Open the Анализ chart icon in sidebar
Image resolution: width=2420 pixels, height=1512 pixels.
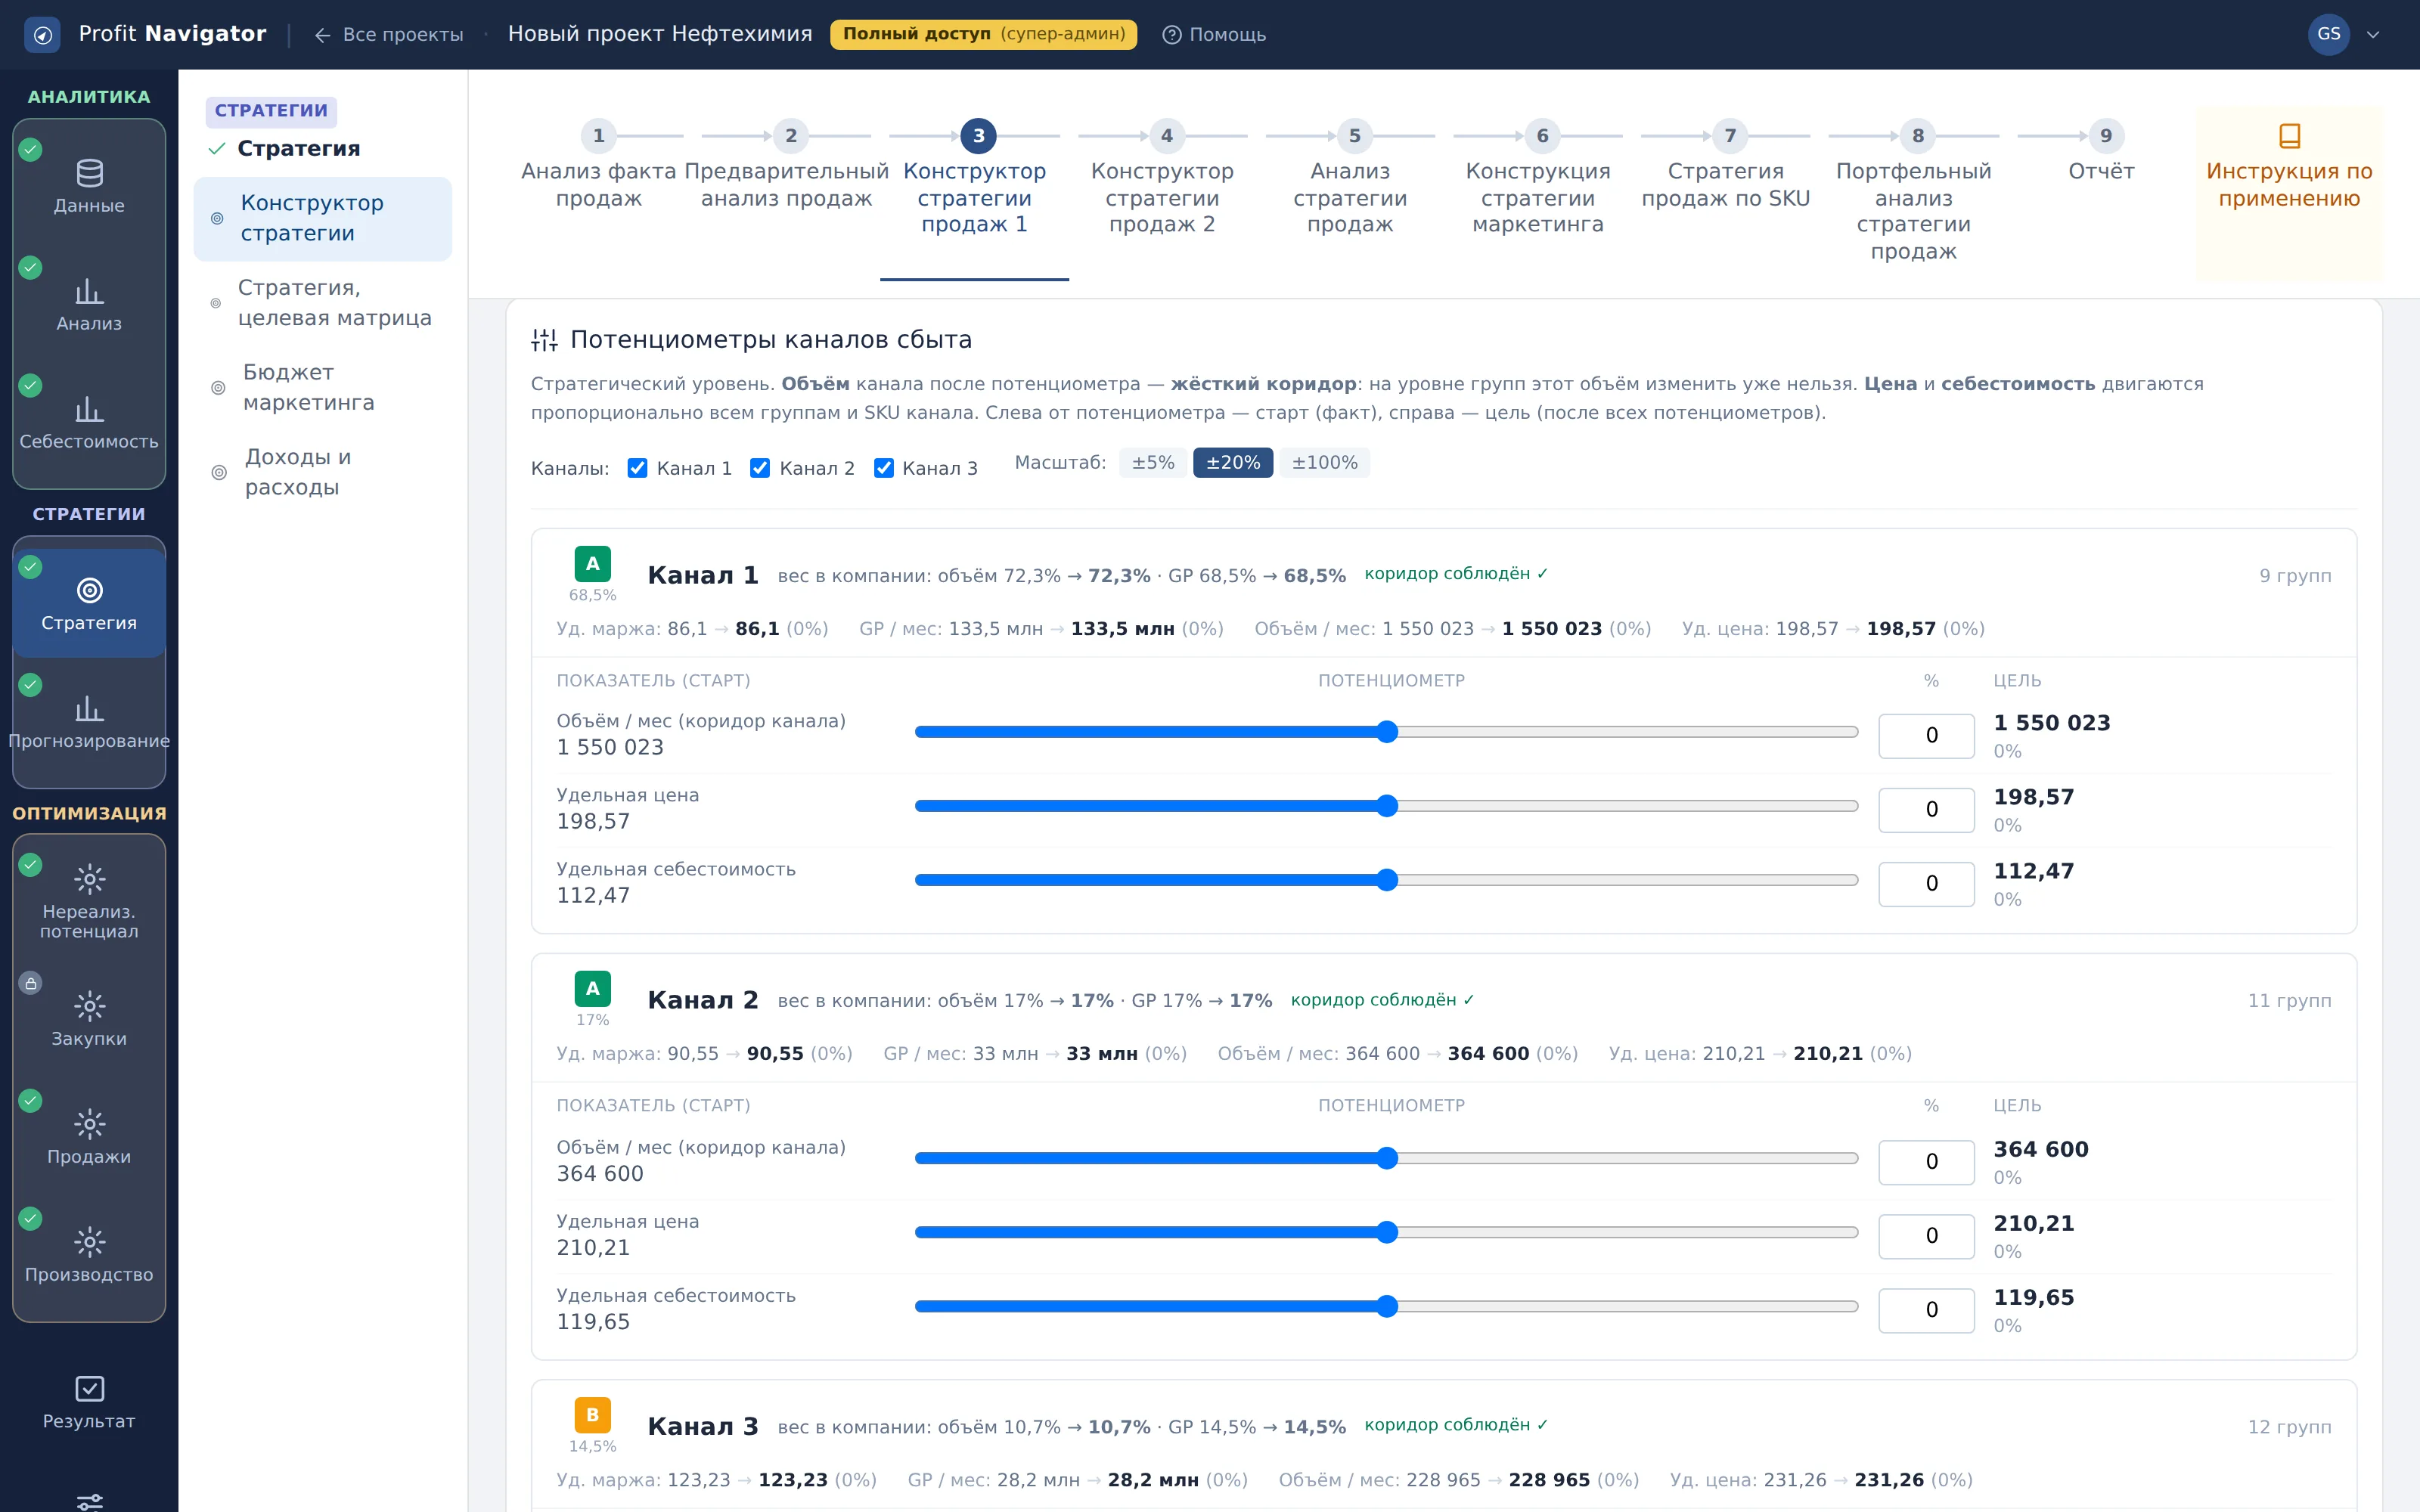(89, 292)
